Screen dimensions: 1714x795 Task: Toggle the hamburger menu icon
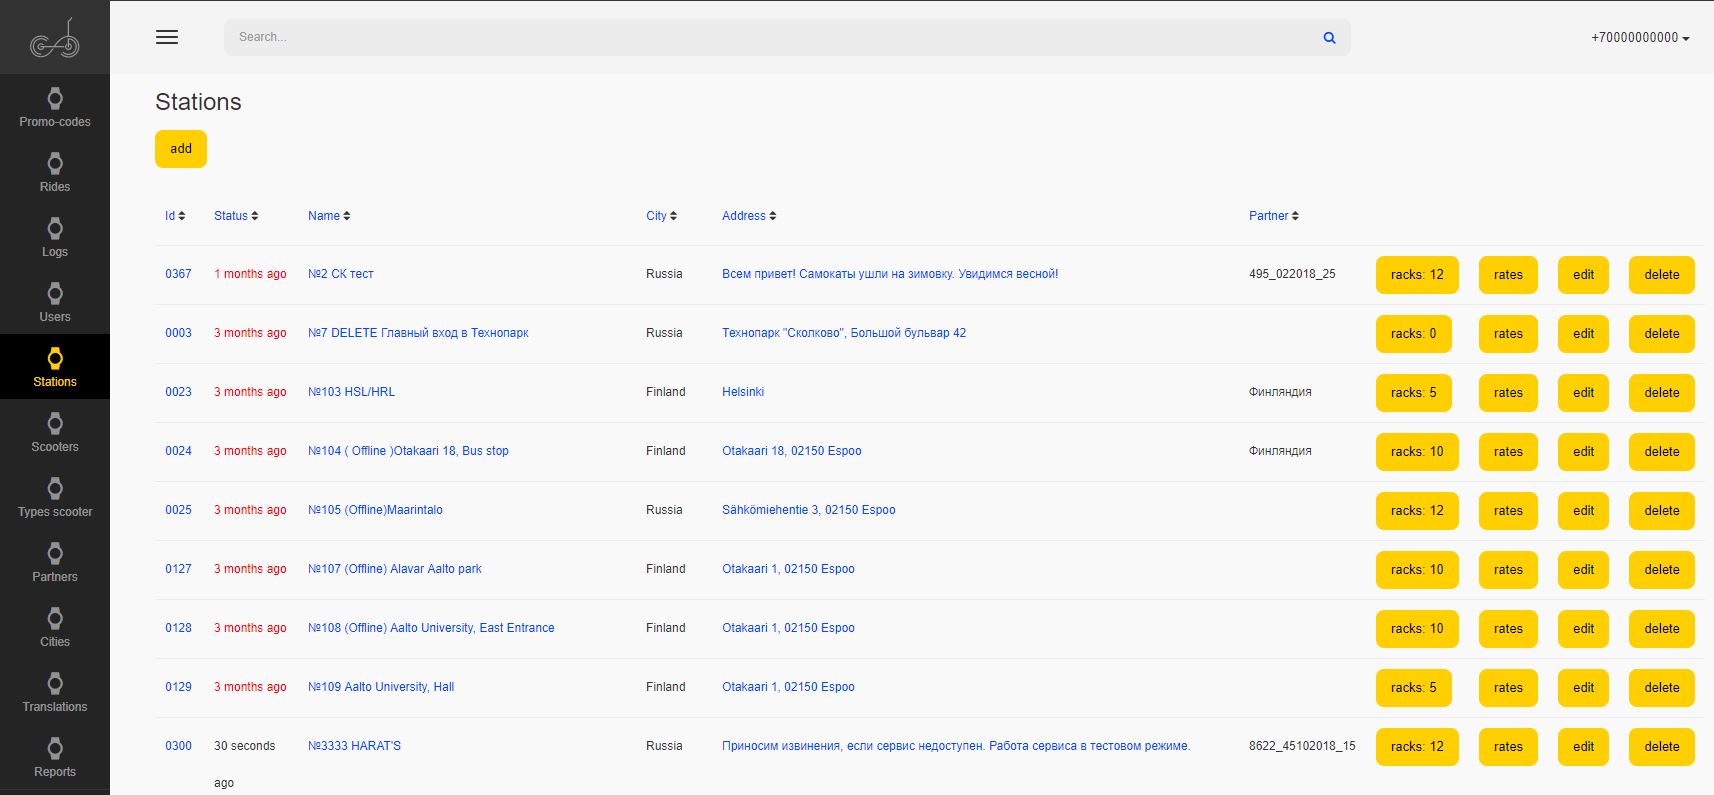167,37
